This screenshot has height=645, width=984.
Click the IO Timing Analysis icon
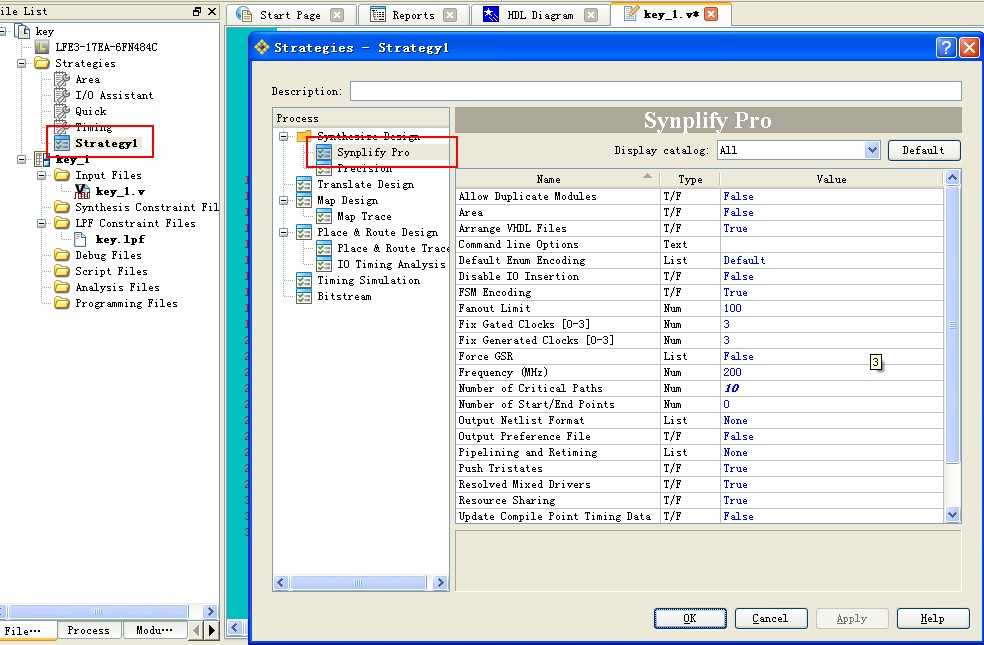[x=324, y=265]
